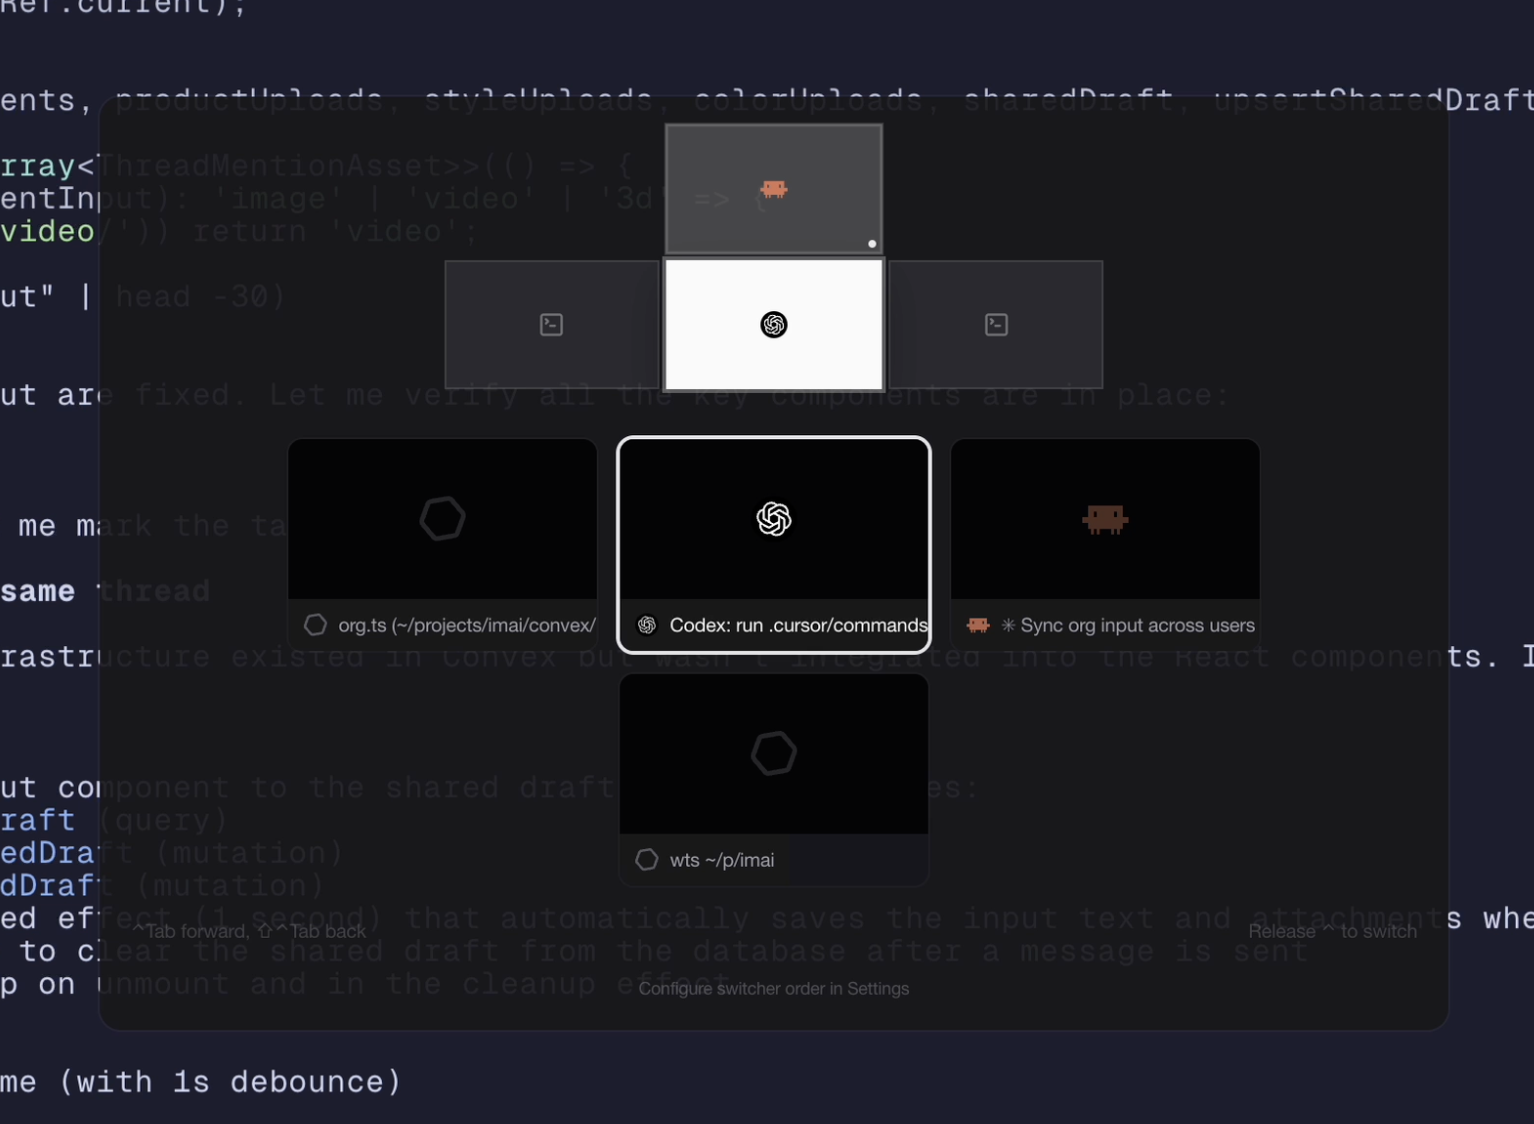
Task: Click the Codex: run .cursor/commands label
Action: (798, 625)
